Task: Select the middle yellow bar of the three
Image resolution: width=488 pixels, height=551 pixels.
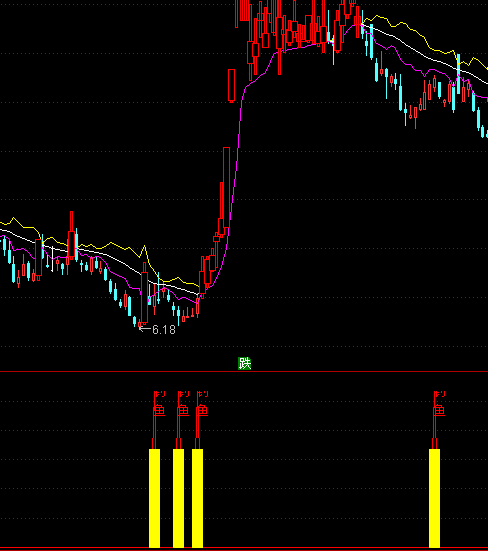Action: [178, 498]
